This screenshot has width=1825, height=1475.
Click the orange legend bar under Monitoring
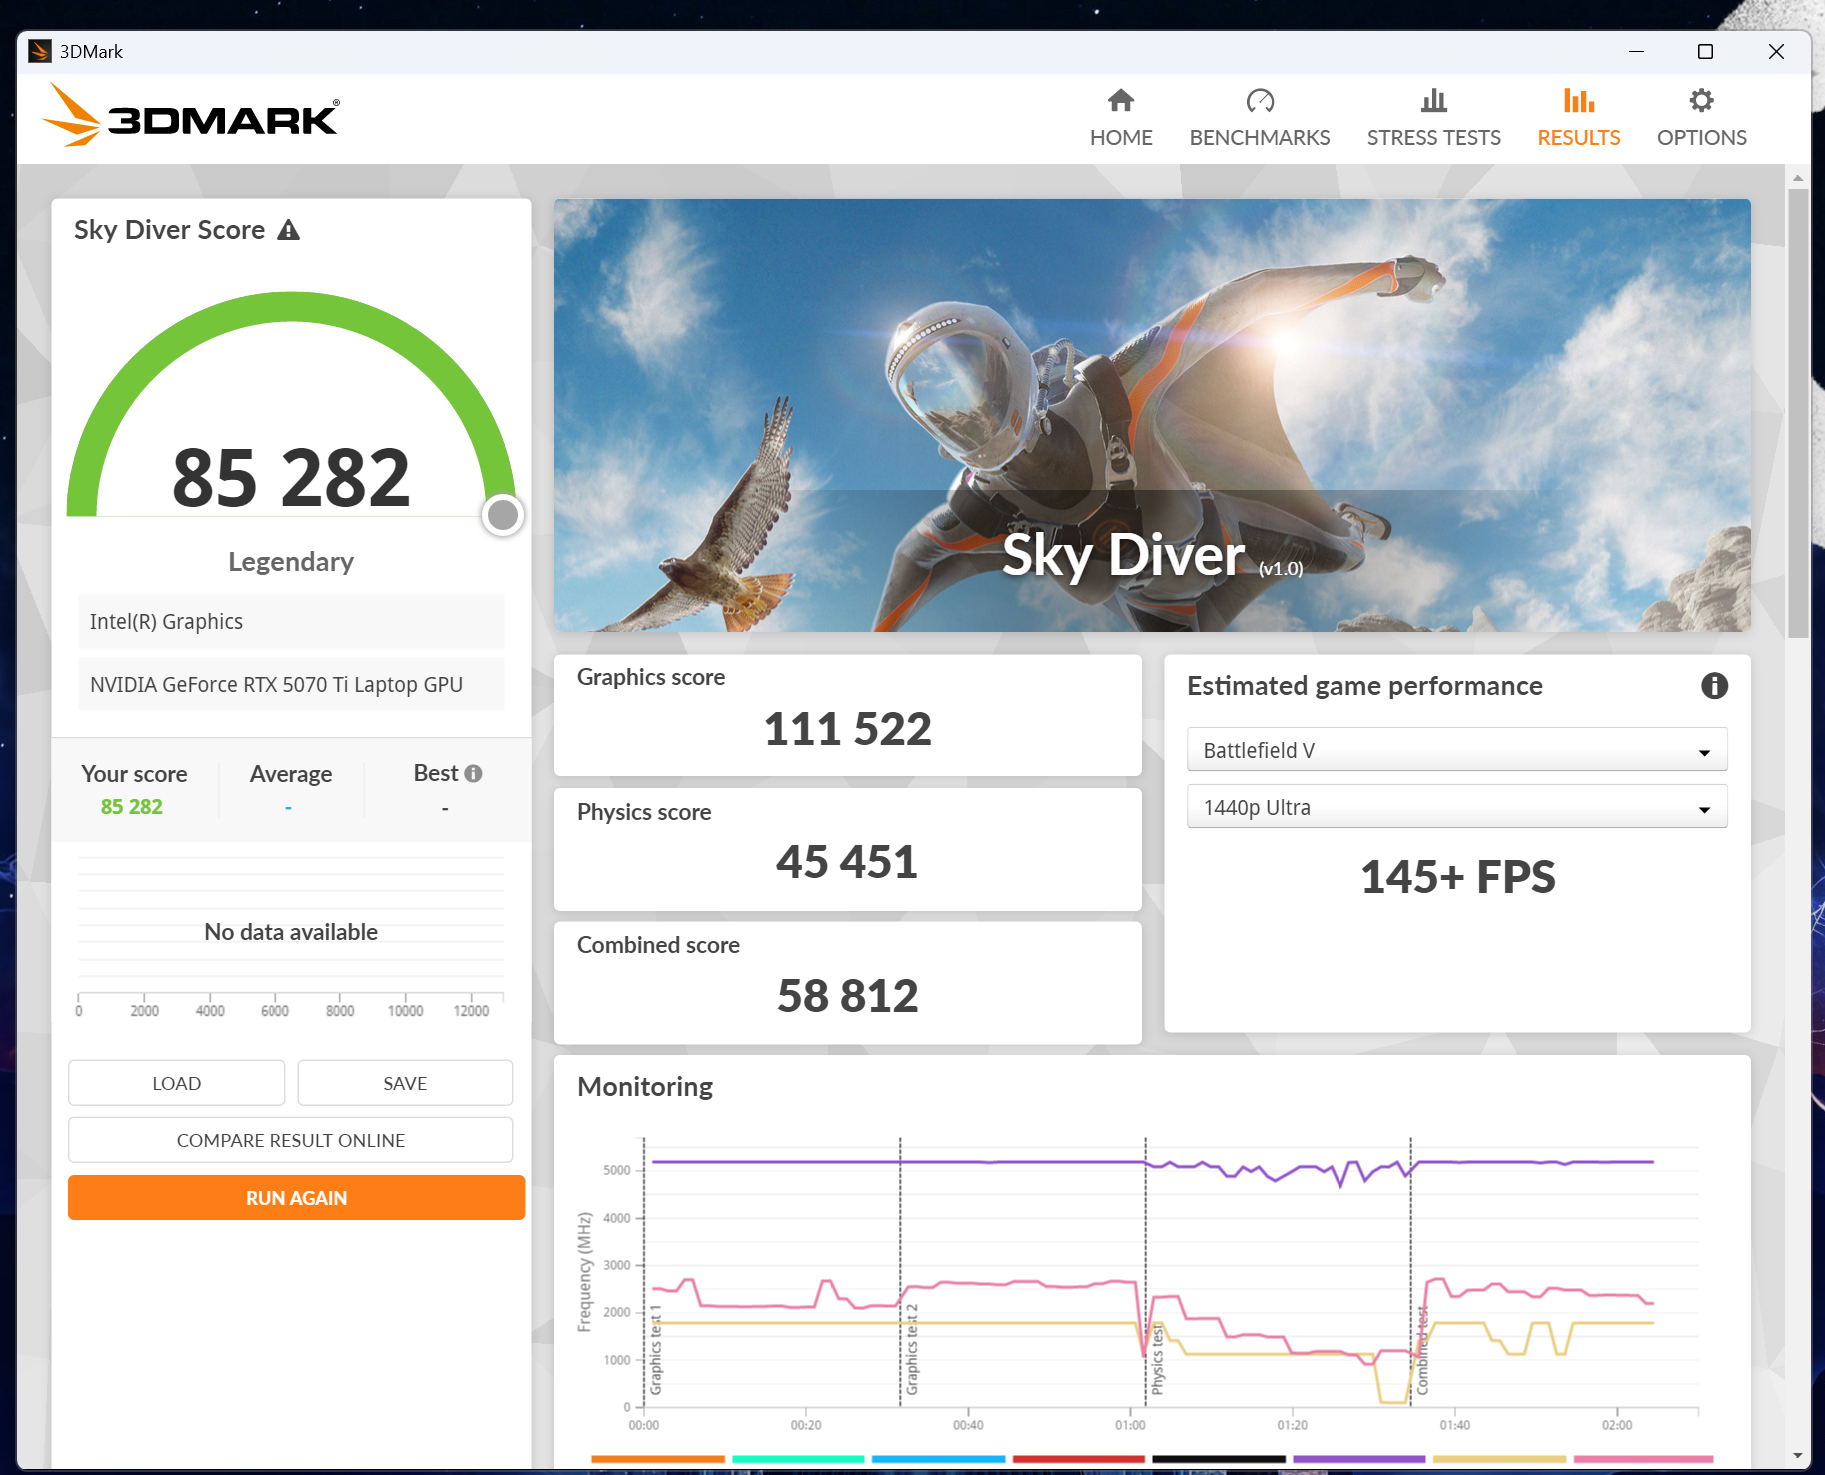[x=658, y=1459]
